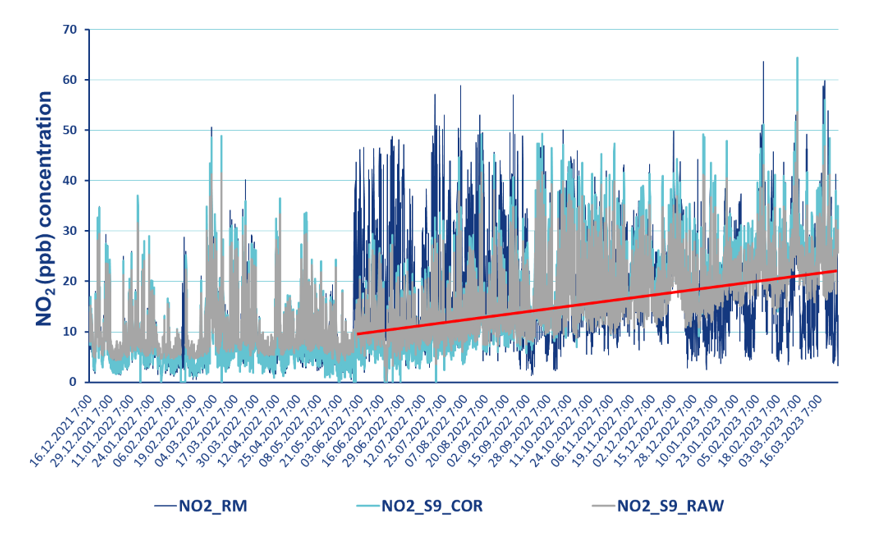Select the 30 value on the vertical axis

click(69, 232)
